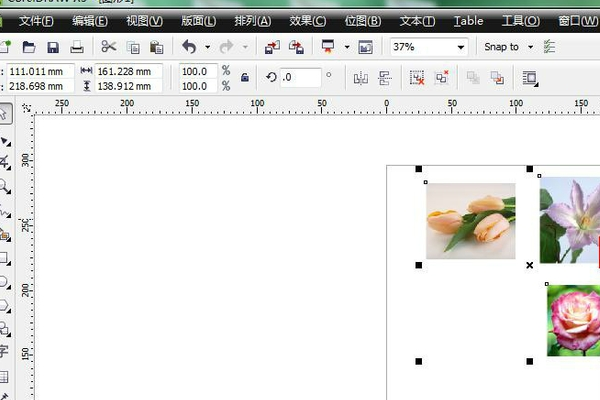
Task: Click the Import icon
Action: pos(272,47)
